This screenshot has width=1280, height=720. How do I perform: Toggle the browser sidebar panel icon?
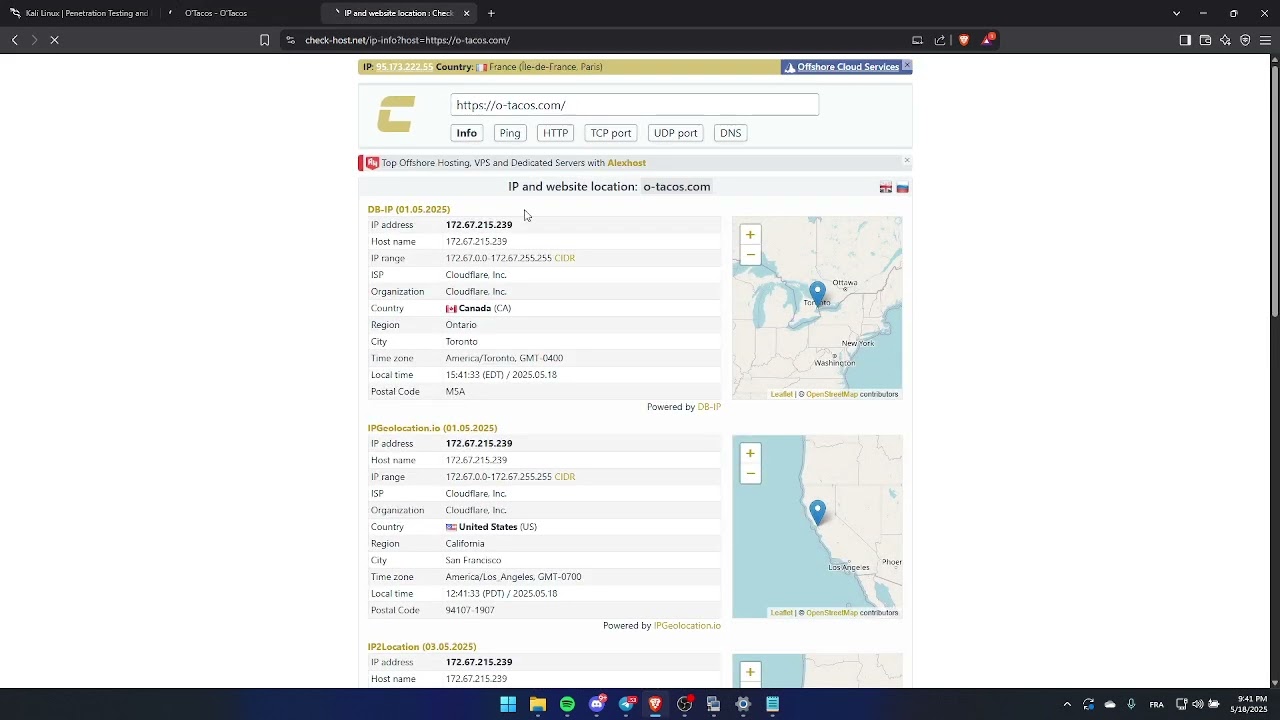coord(1185,40)
